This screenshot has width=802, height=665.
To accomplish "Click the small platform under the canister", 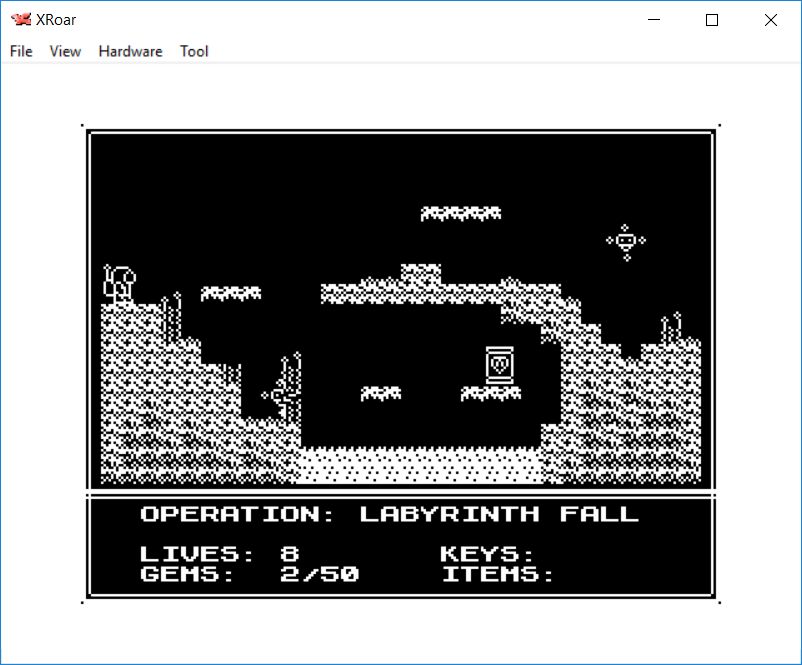I will (x=491, y=393).
